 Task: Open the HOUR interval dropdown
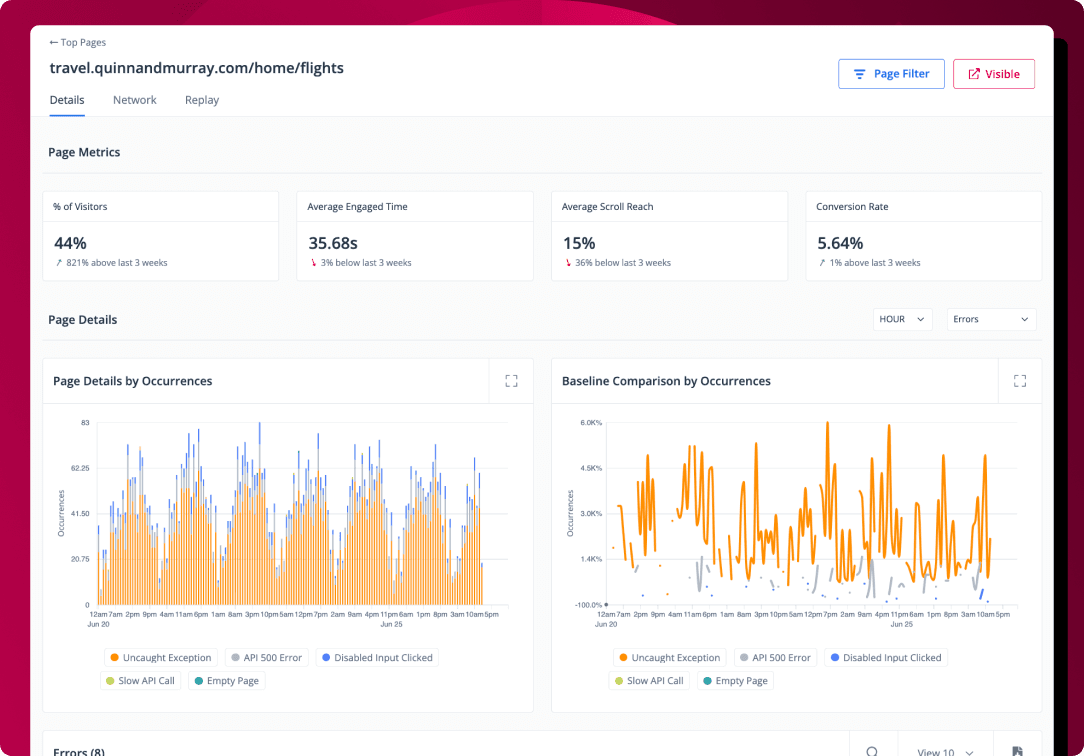(x=903, y=319)
